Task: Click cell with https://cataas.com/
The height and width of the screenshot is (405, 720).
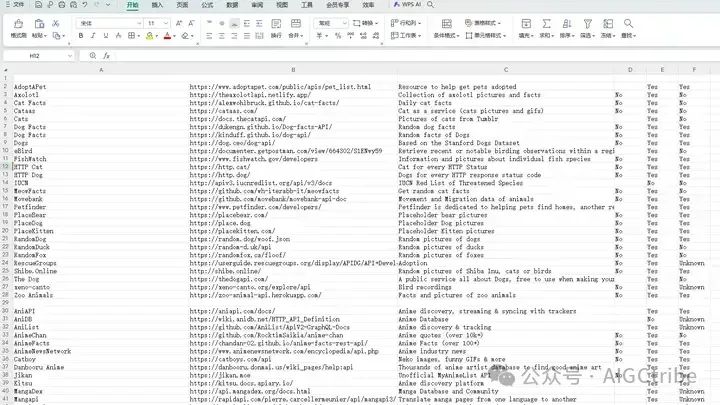Action: [x=293, y=111]
